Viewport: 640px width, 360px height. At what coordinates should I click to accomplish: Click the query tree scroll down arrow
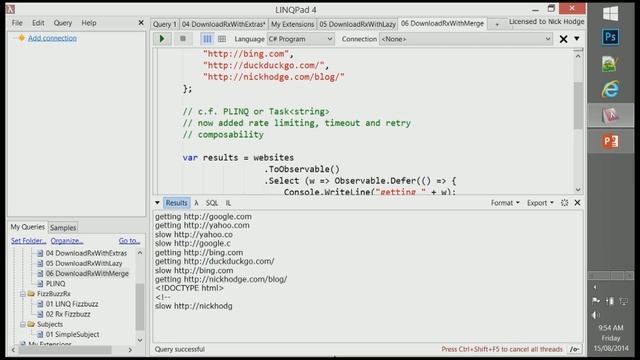(140, 340)
